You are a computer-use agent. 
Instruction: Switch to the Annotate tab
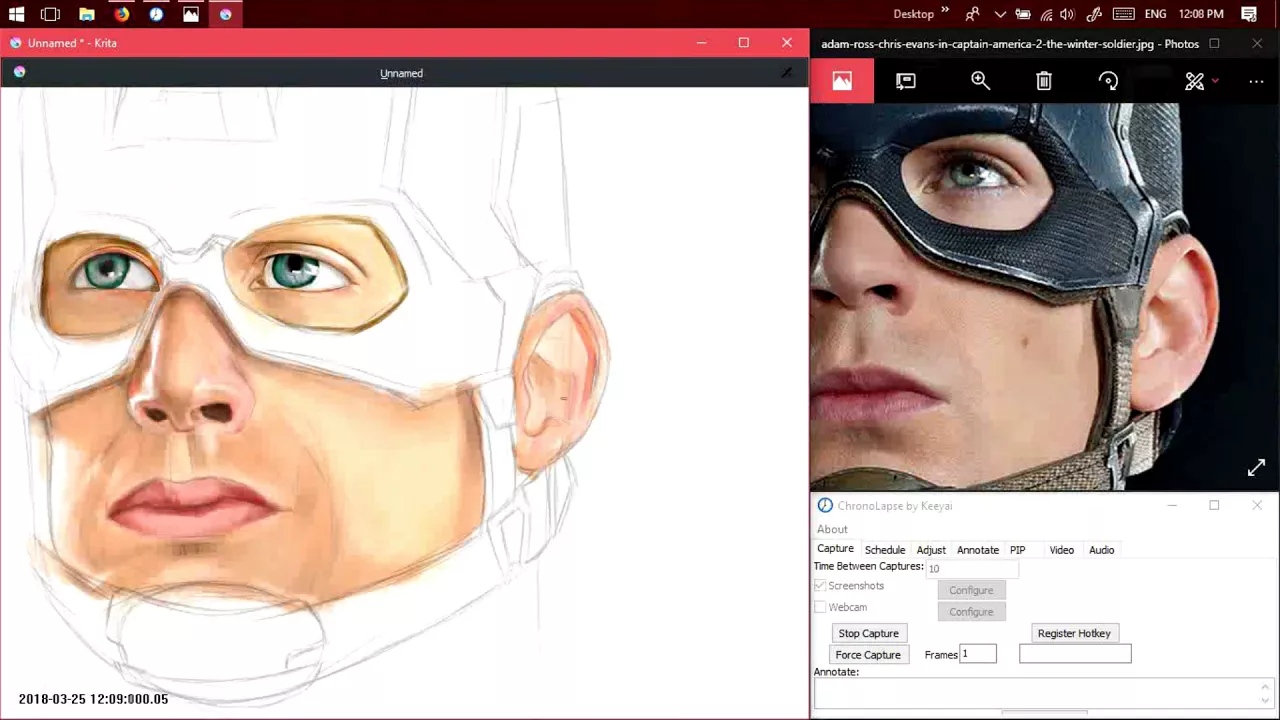pos(978,550)
